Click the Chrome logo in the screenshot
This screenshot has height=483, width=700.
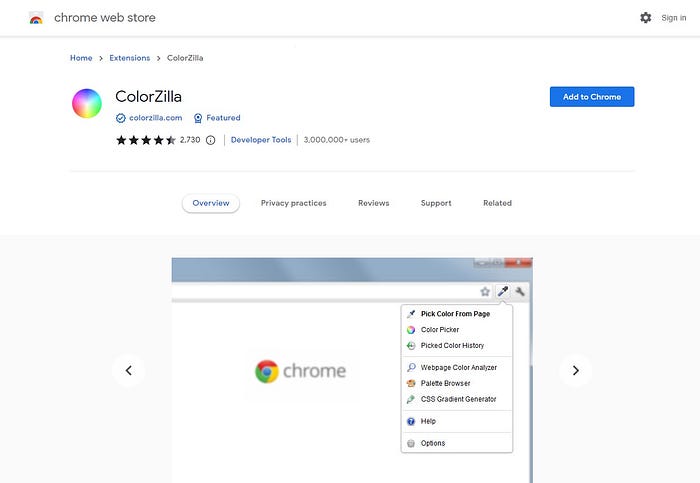[x=267, y=371]
